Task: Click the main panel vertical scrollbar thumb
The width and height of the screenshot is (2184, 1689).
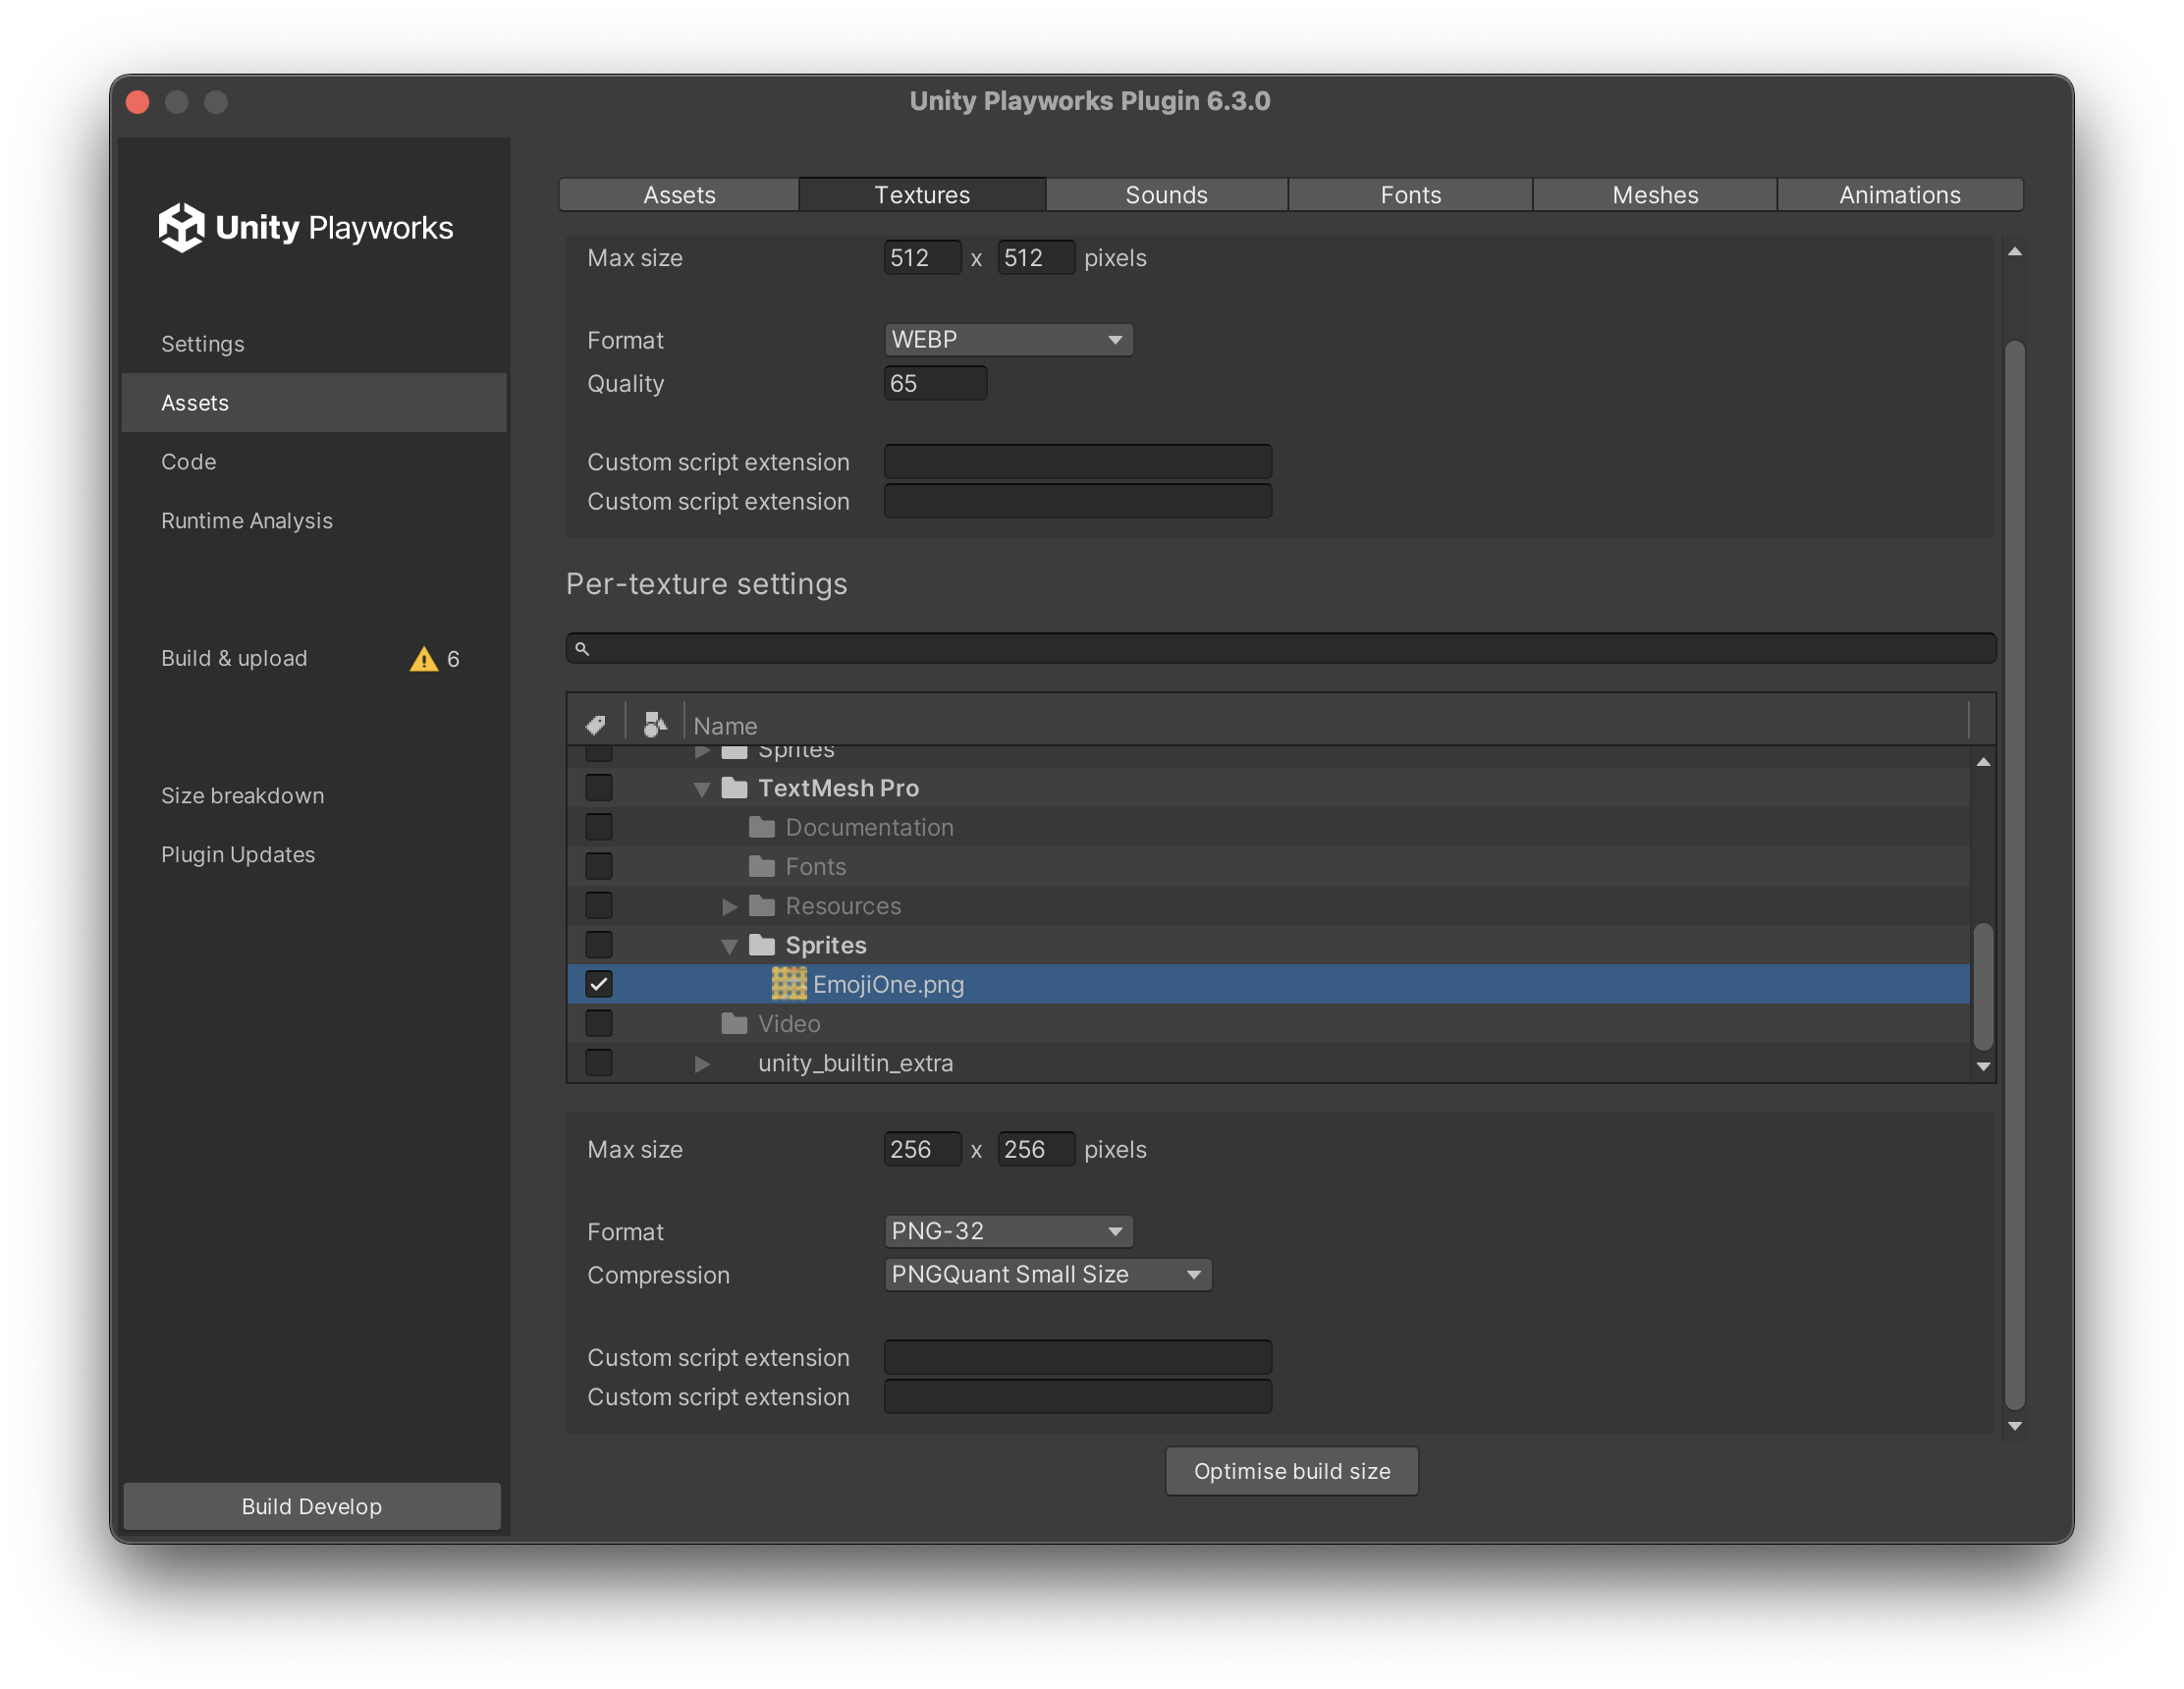Action: click(x=2015, y=875)
